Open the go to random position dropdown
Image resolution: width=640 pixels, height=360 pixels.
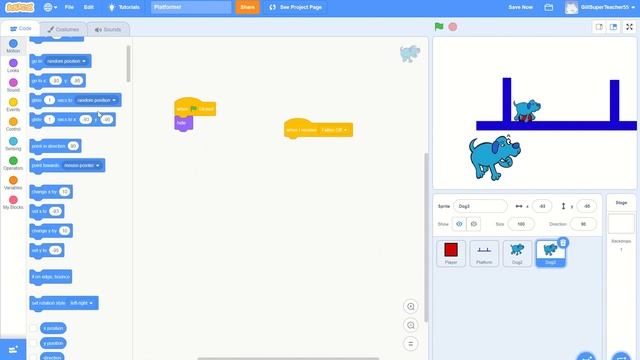66,61
